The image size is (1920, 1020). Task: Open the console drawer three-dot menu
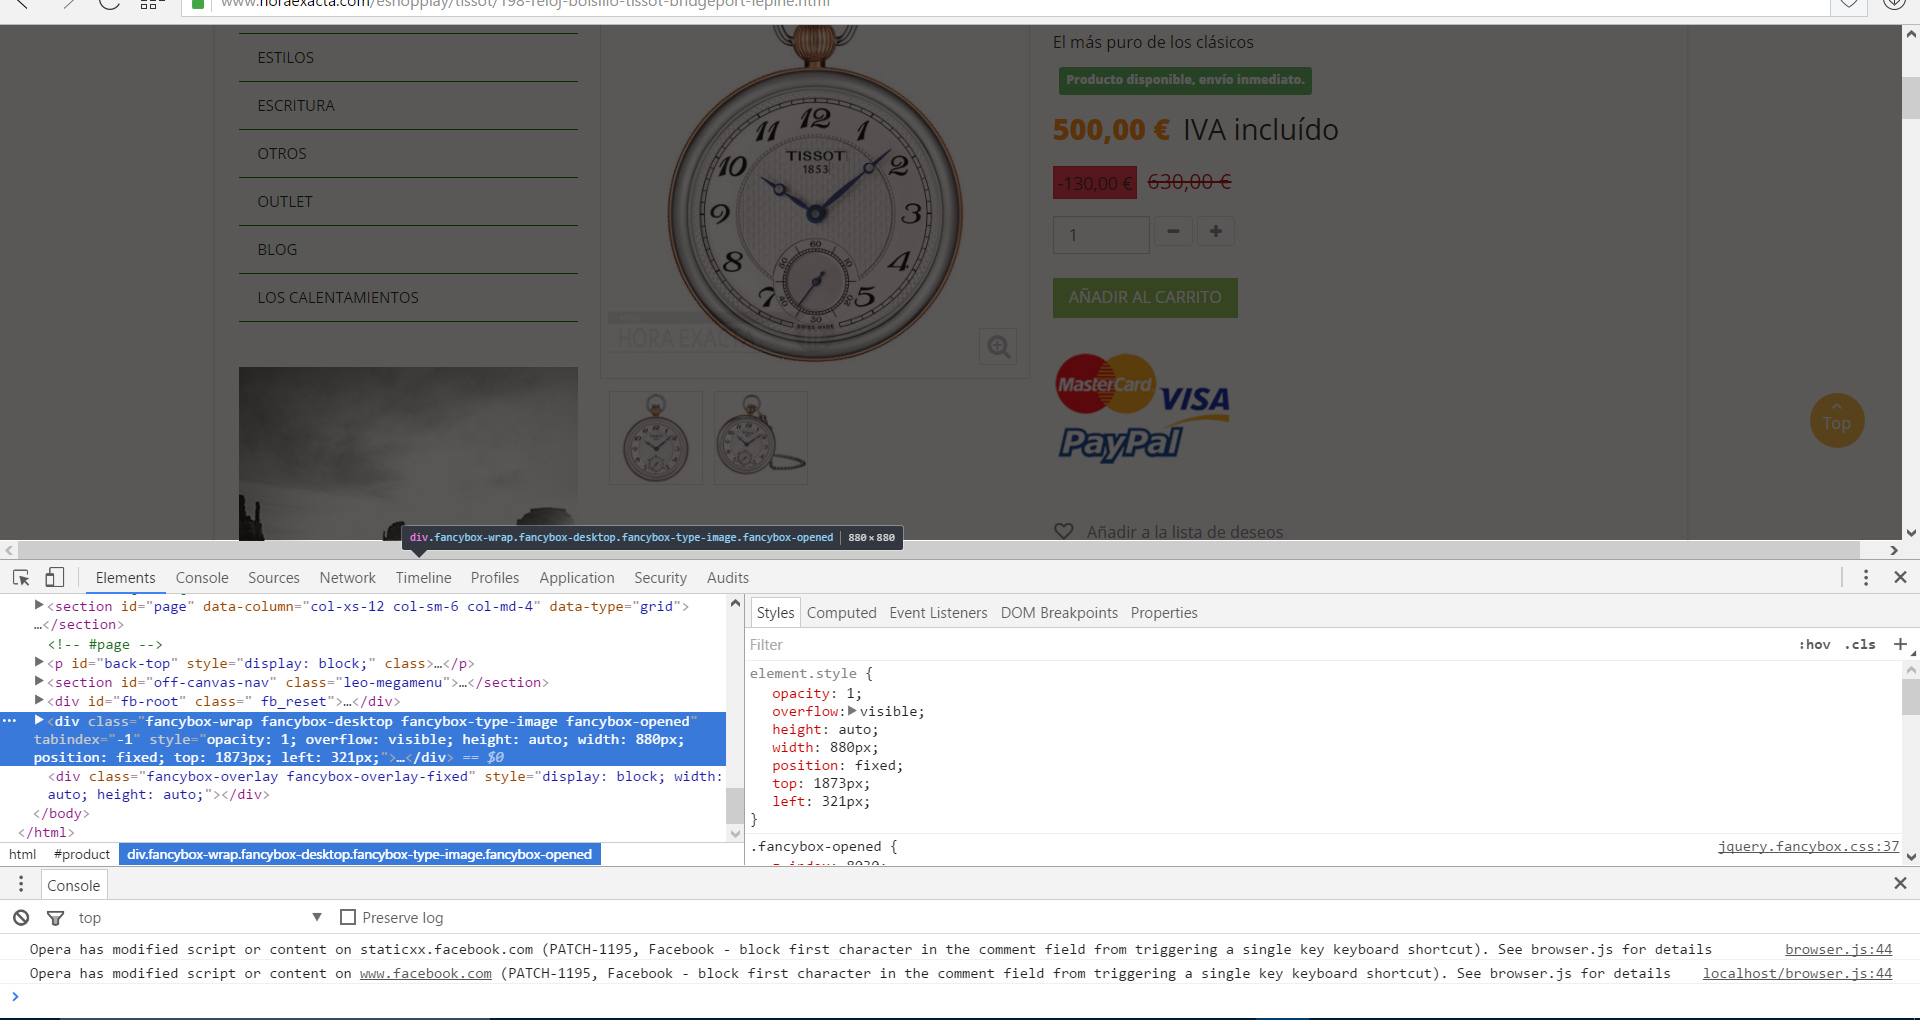point(21,885)
